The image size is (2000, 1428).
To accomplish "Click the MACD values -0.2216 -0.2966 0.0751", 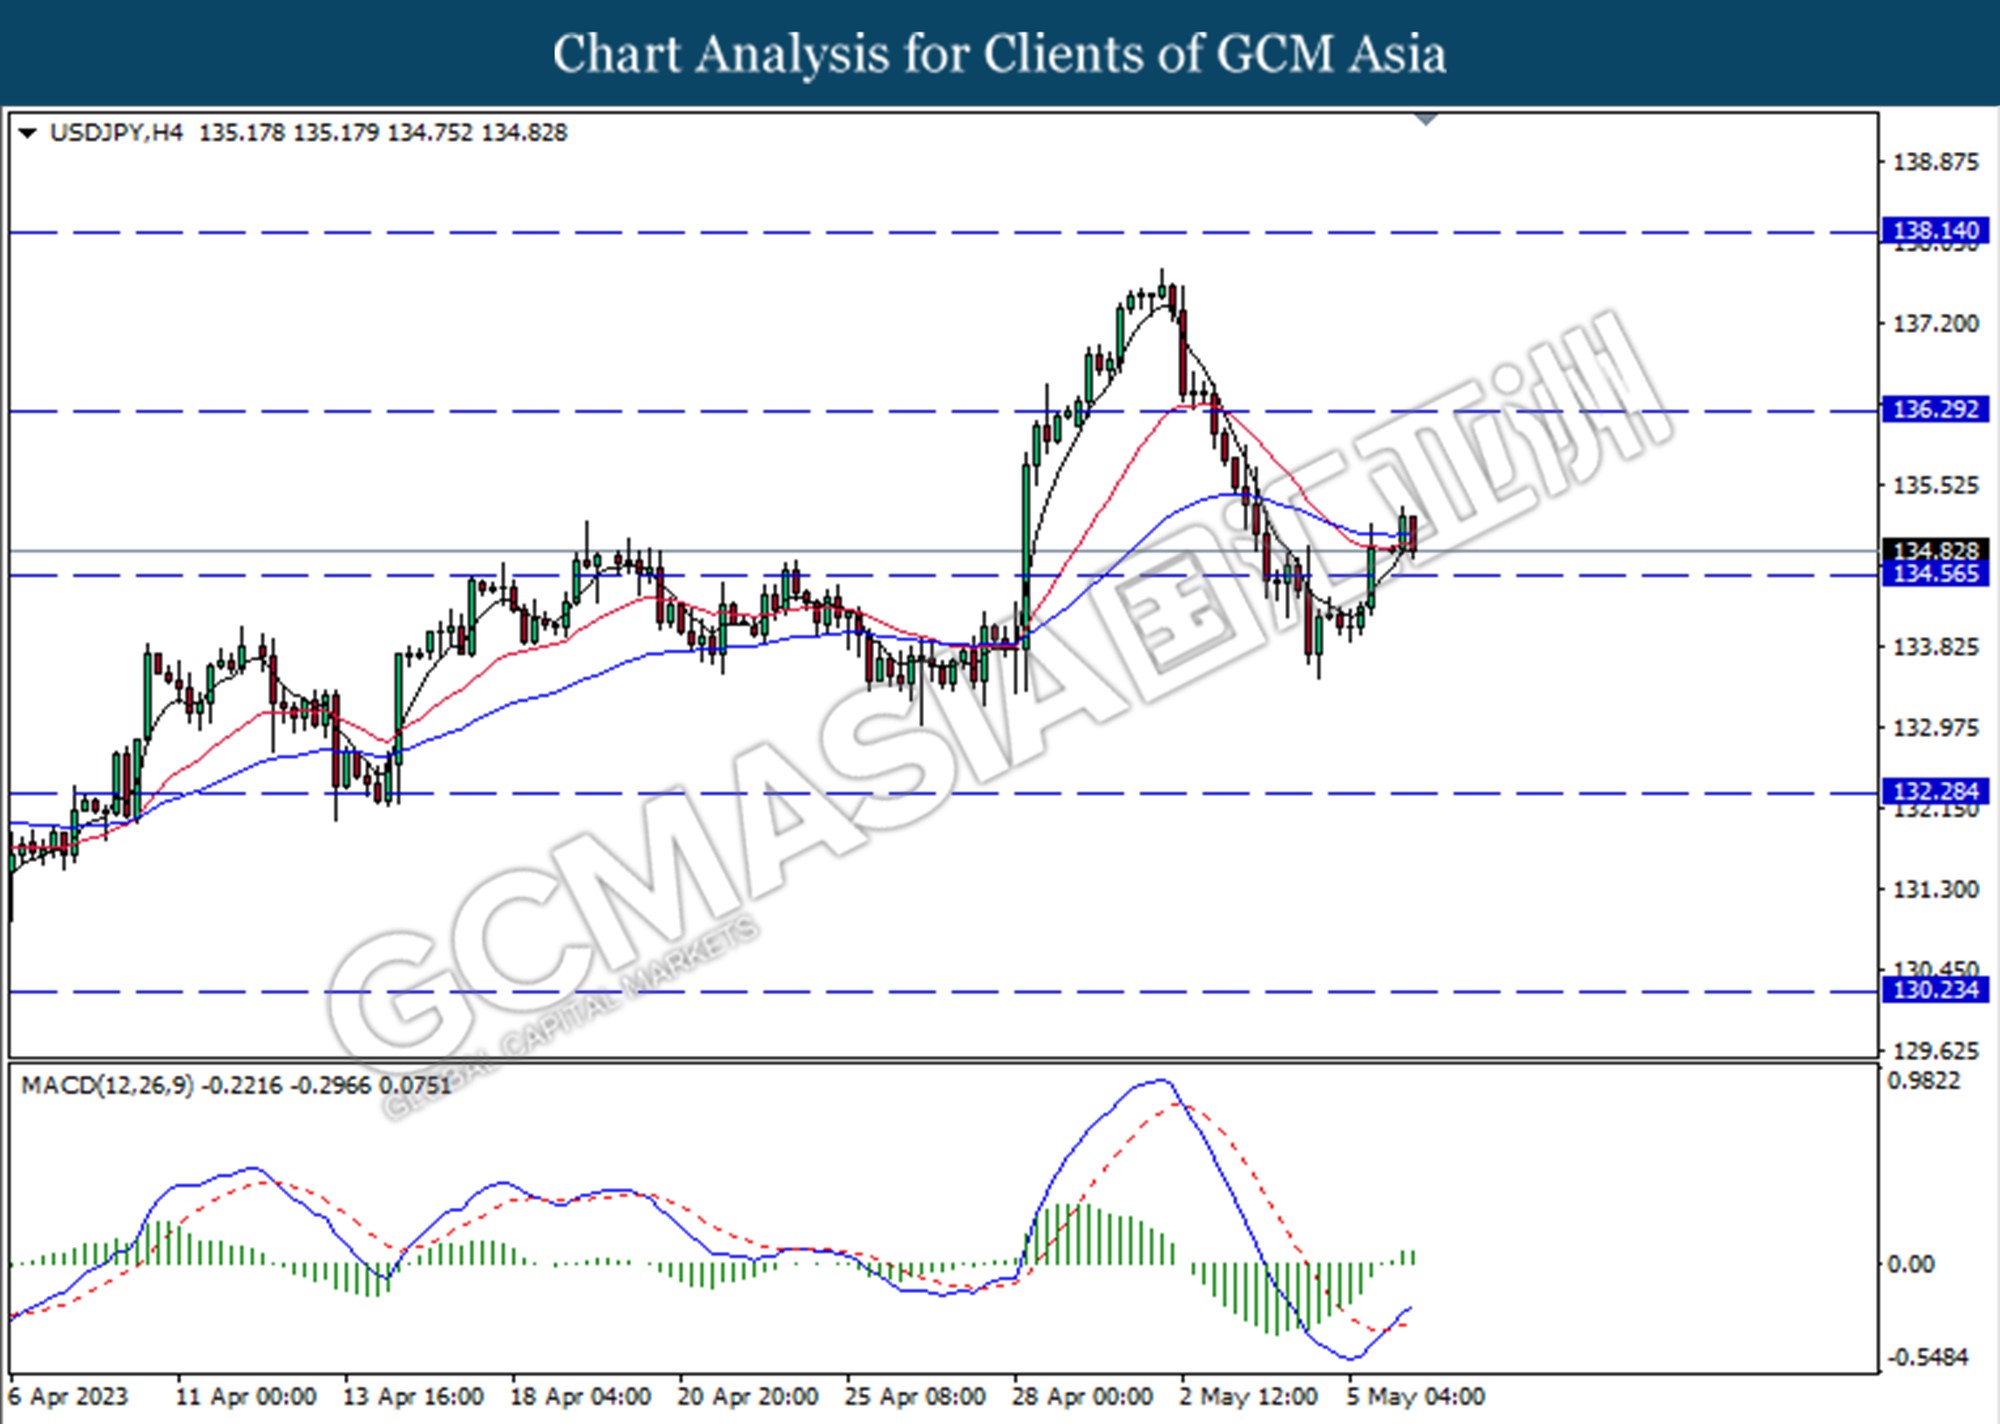I will click(x=327, y=1085).
